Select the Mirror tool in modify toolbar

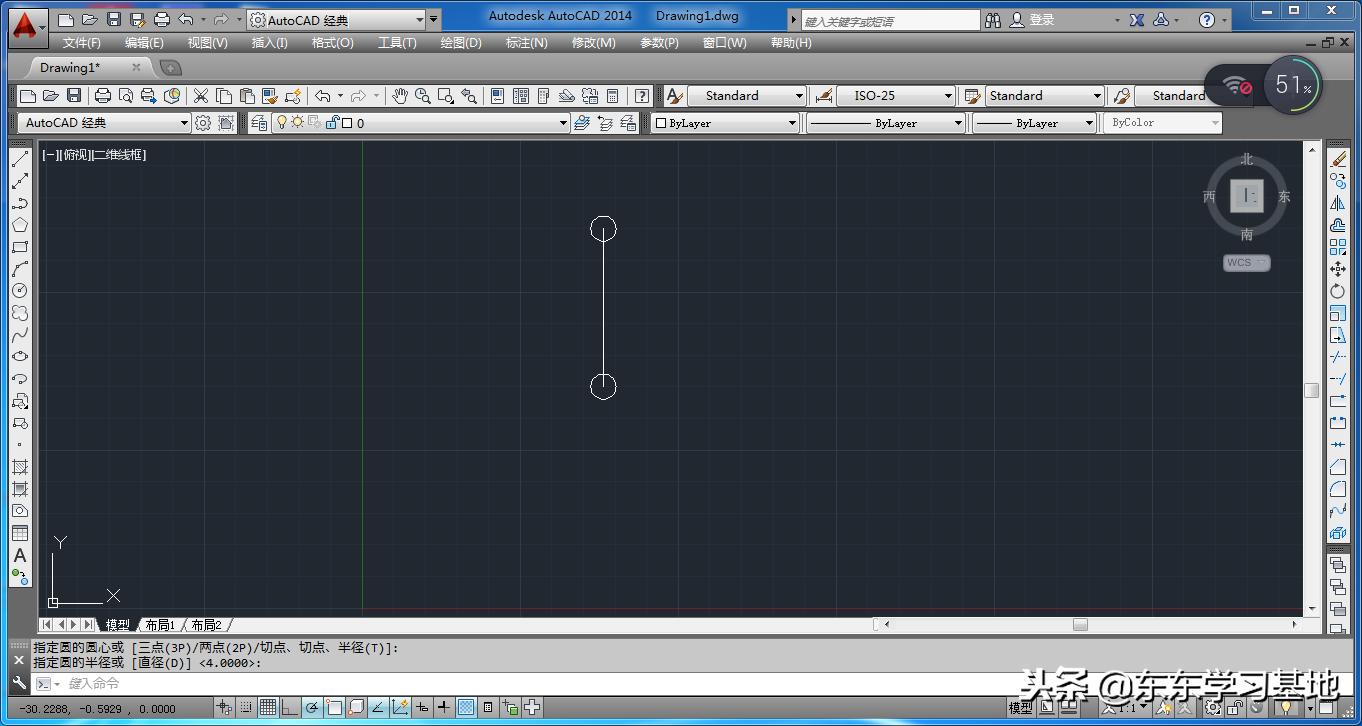pos(1338,203)
